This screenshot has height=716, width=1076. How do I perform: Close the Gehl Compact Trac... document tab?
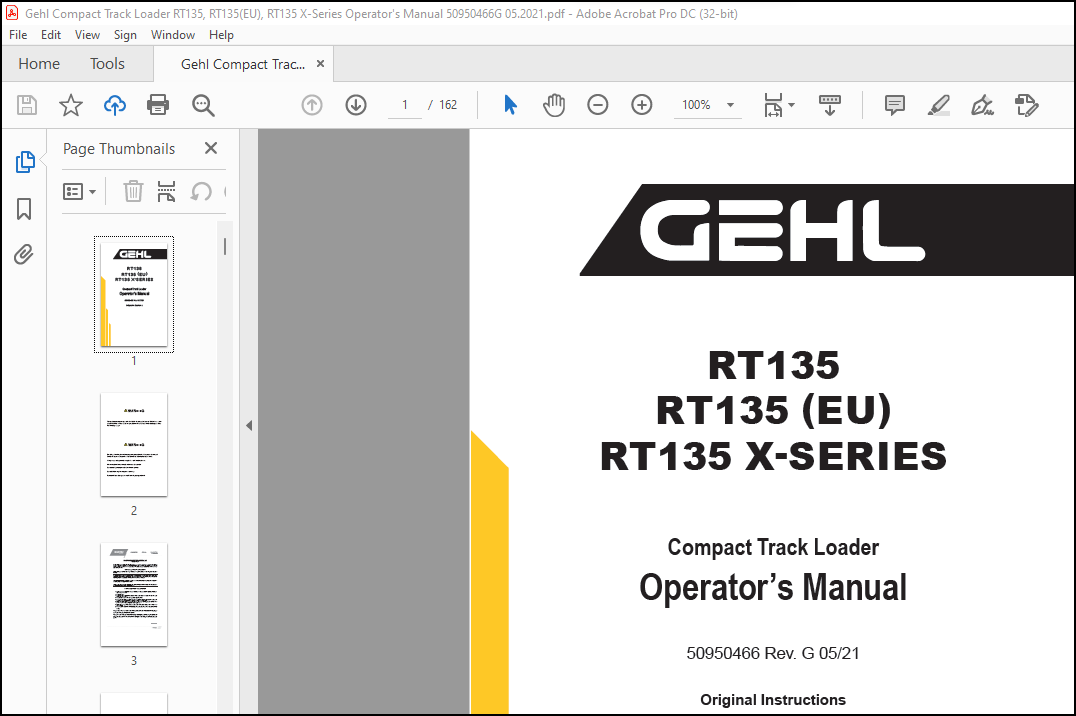tap(320, 63)
